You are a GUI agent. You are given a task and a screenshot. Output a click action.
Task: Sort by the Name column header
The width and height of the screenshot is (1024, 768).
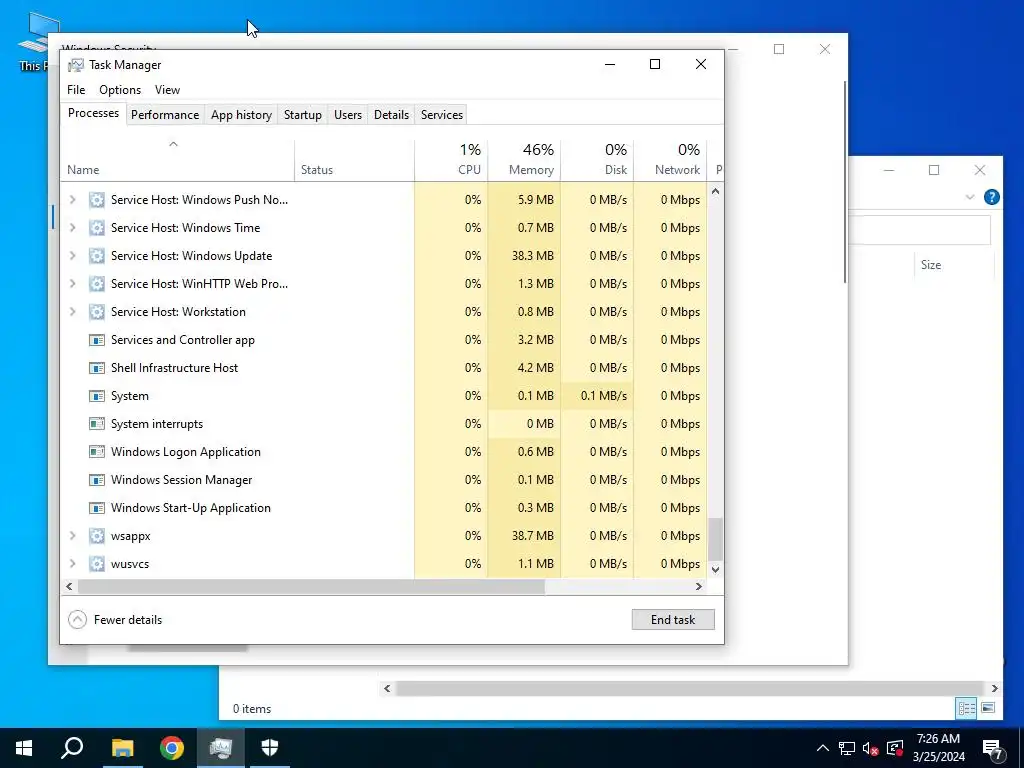177,161
